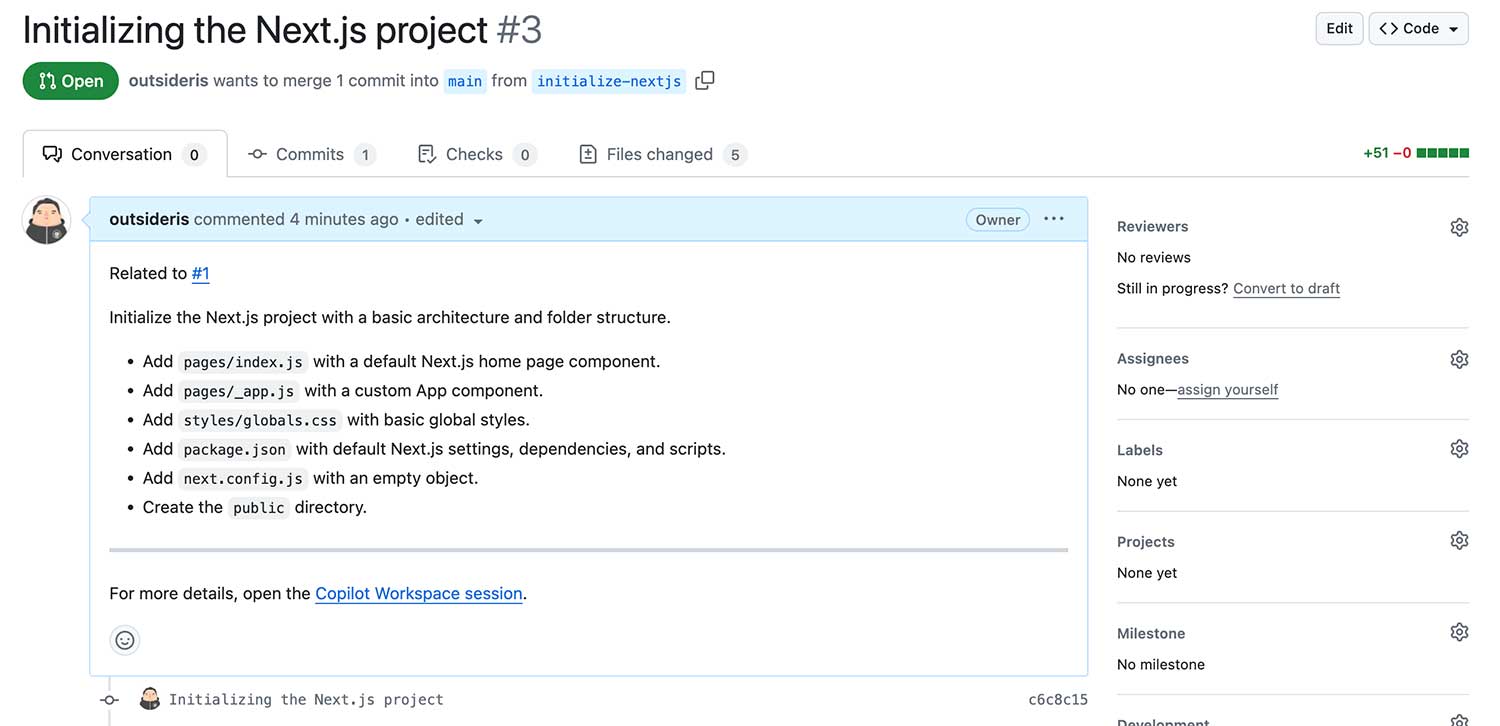Screen dimensions: 1500x726
Task: Click the 'public' directory code text
Action: 259,507
